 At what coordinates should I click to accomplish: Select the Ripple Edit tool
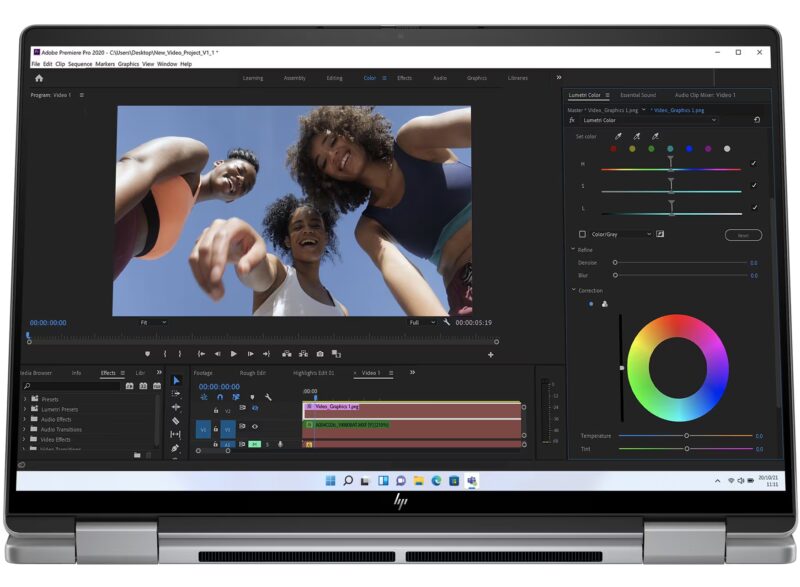(x=176, y=407)
